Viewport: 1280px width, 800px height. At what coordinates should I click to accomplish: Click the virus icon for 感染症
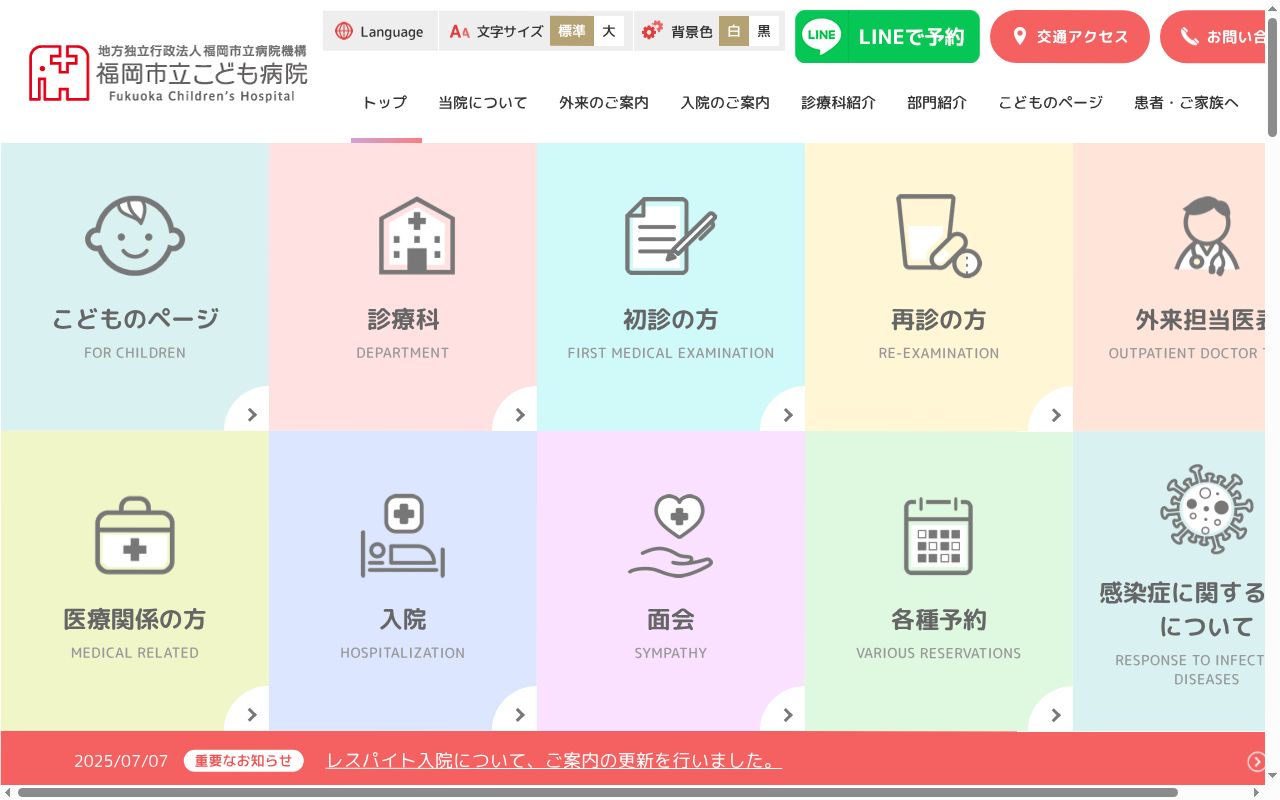coord(1206,508)
